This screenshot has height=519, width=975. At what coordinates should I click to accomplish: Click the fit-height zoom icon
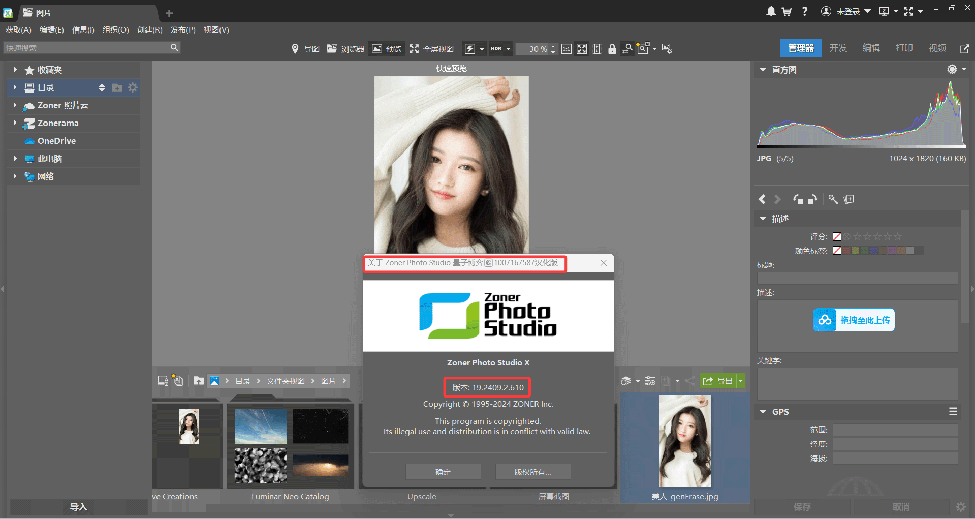coord(597,48)
